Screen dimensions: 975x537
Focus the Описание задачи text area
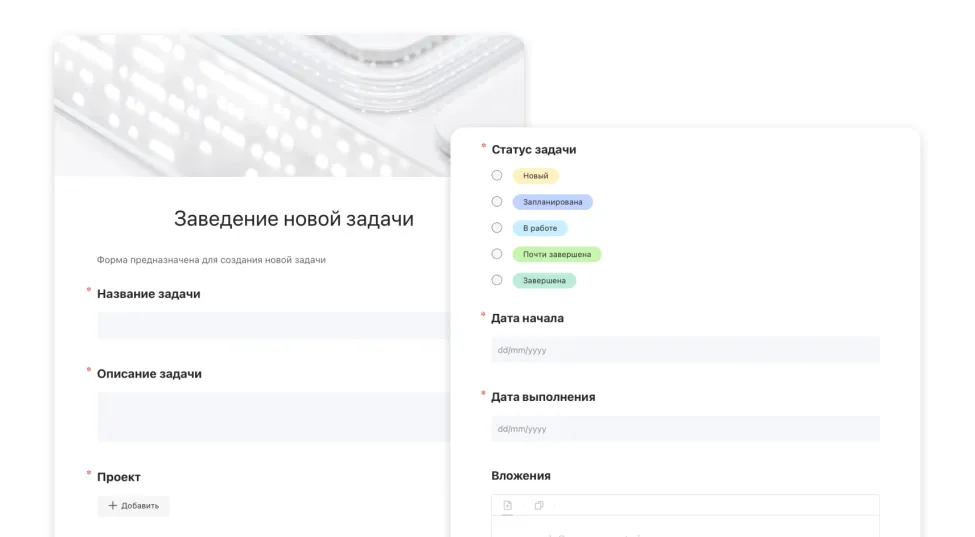tap(274, 416)
